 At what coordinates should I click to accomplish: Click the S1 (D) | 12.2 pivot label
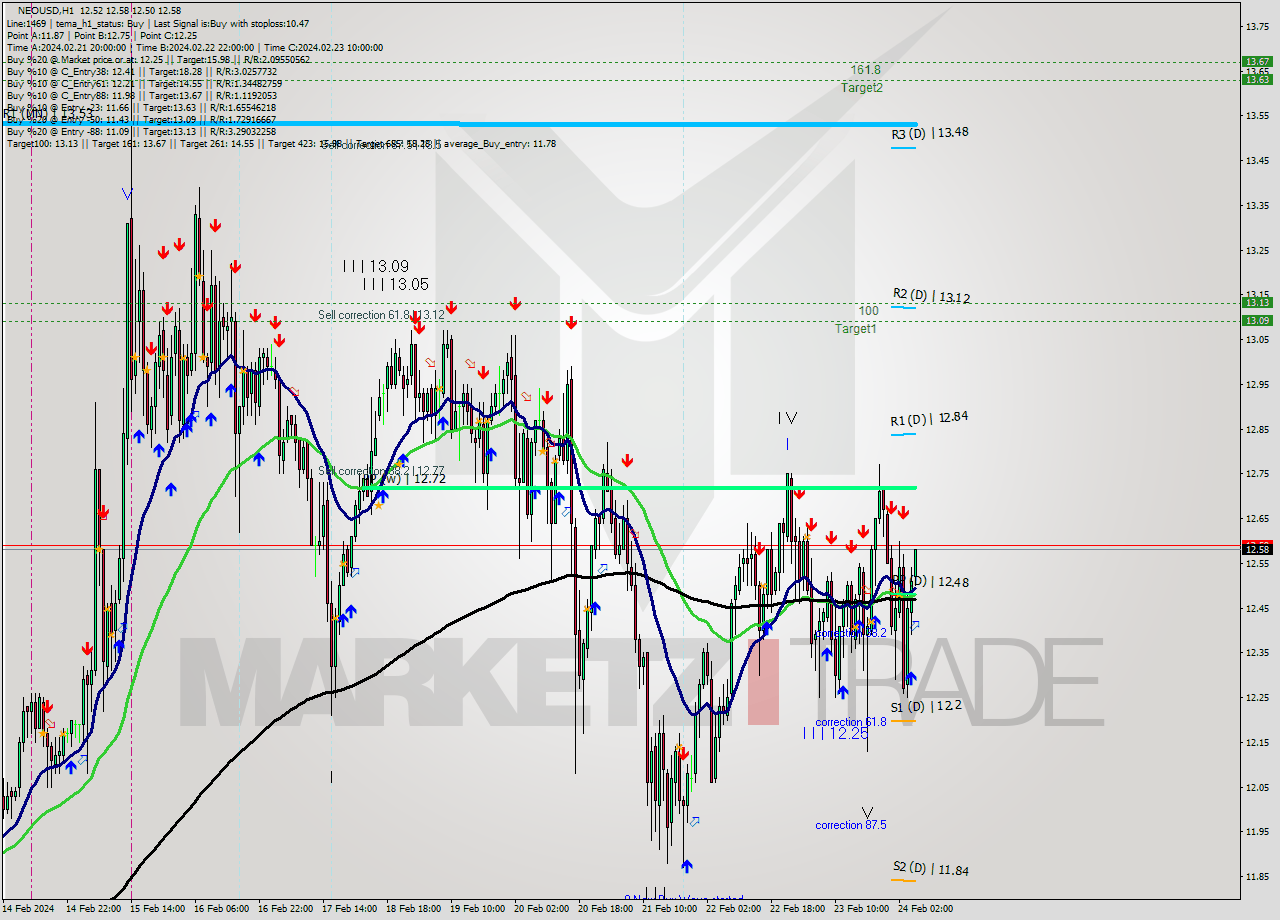point(926,706)
